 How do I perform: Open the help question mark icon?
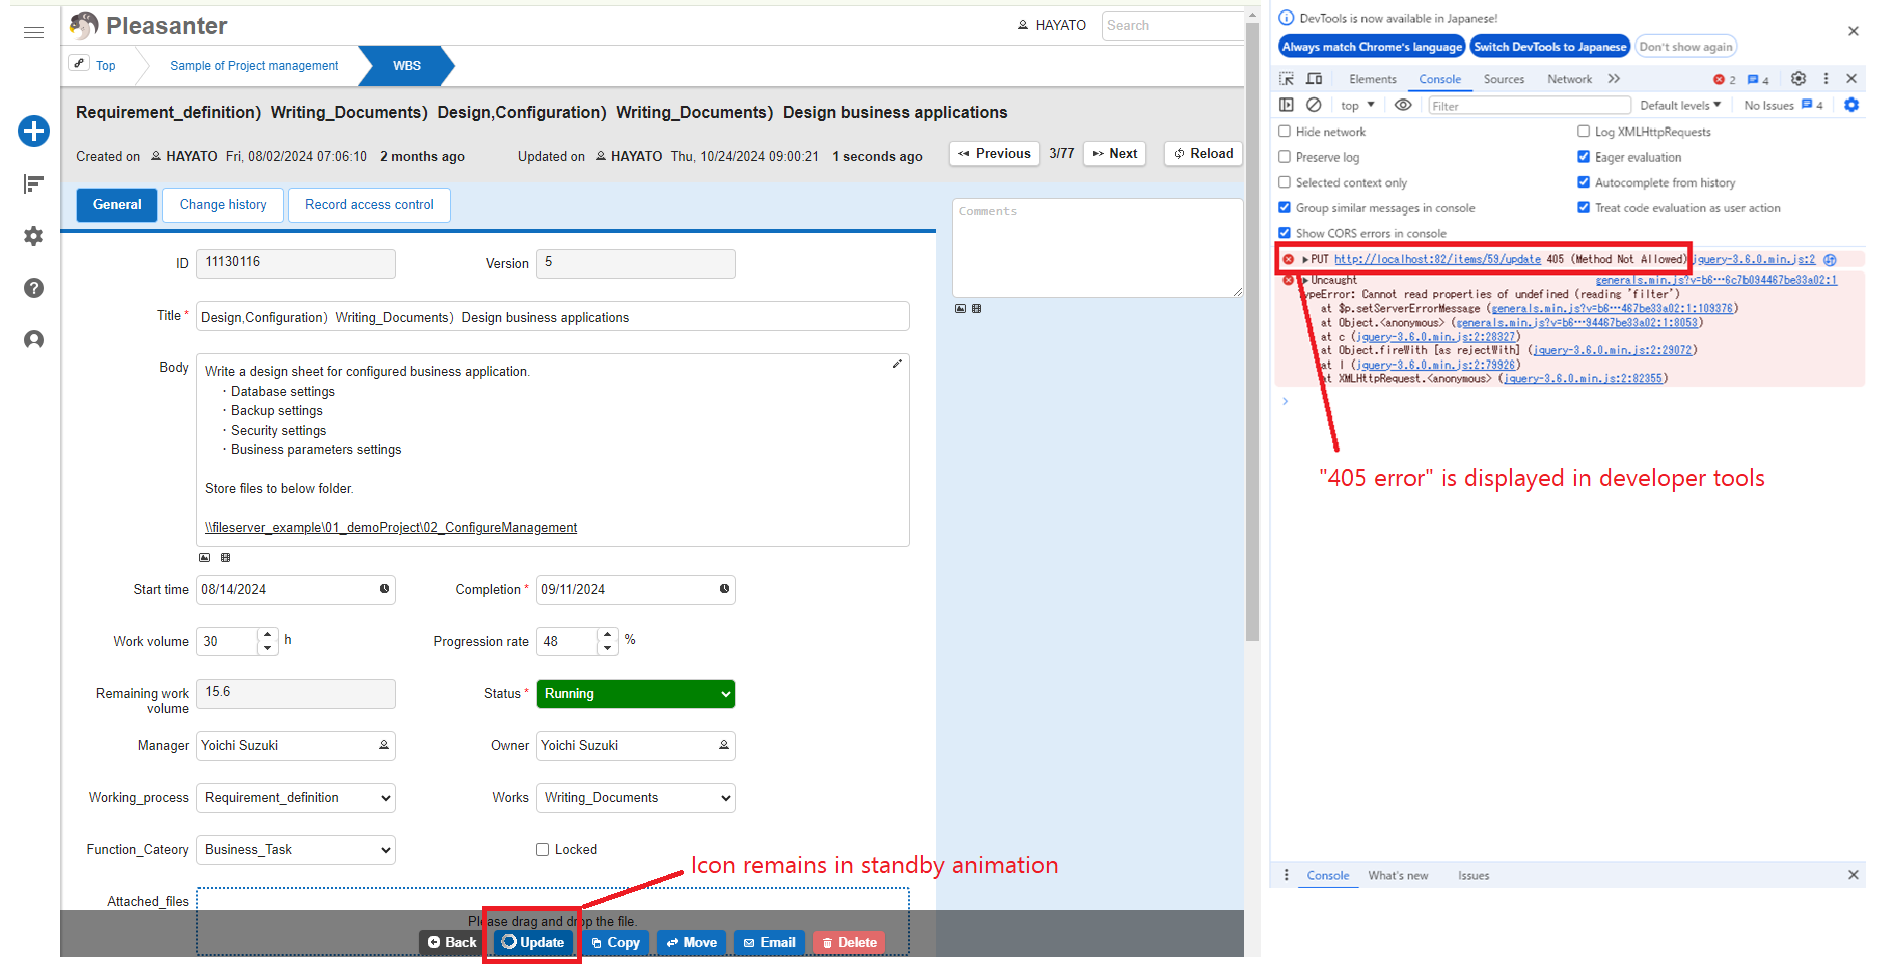pyautogui.click(x=34, y=288)
